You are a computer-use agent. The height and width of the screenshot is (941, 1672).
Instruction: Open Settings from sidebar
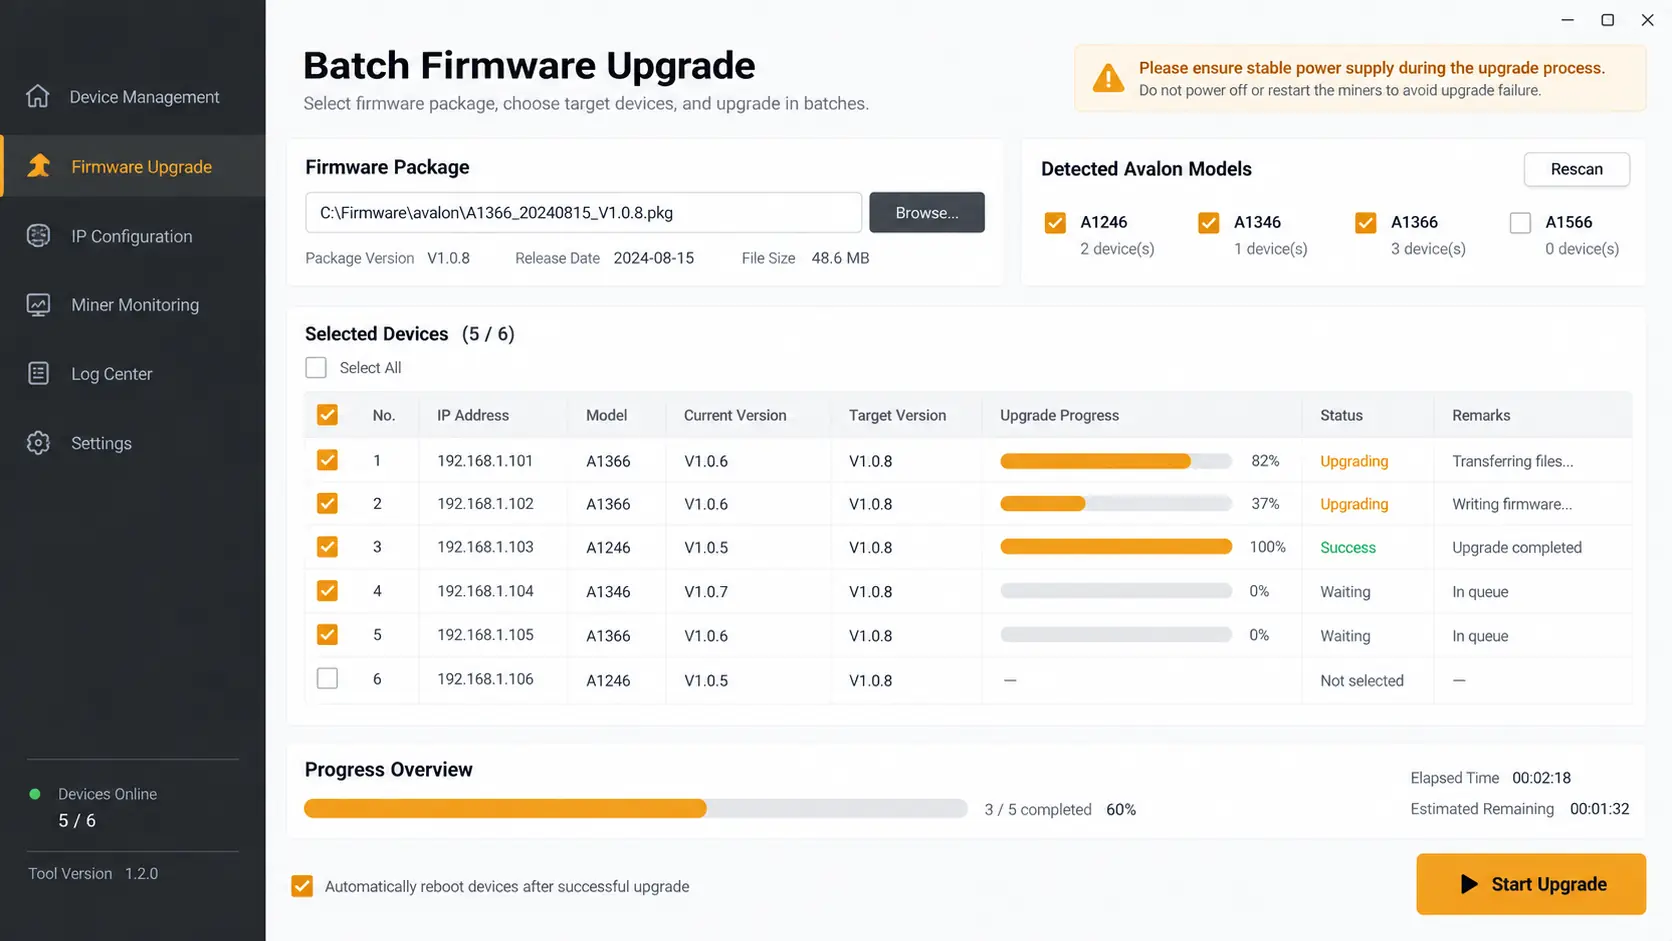[x=133, y=443]
